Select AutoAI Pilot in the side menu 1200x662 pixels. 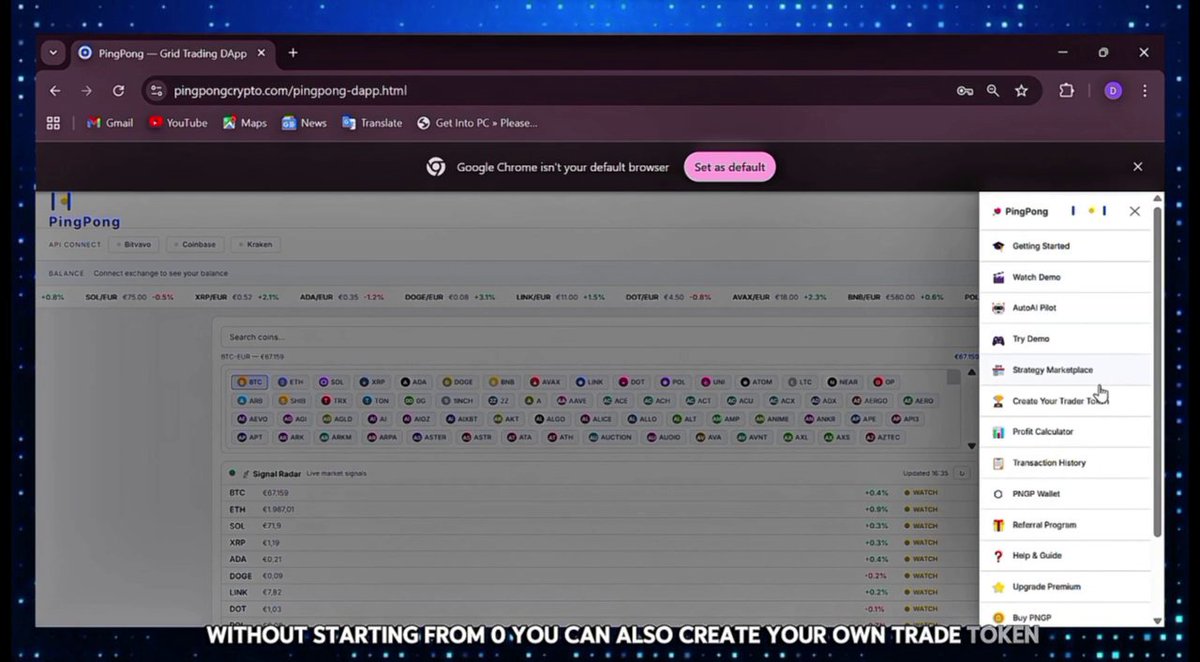pyautogui.click(x=1066, y=308)
